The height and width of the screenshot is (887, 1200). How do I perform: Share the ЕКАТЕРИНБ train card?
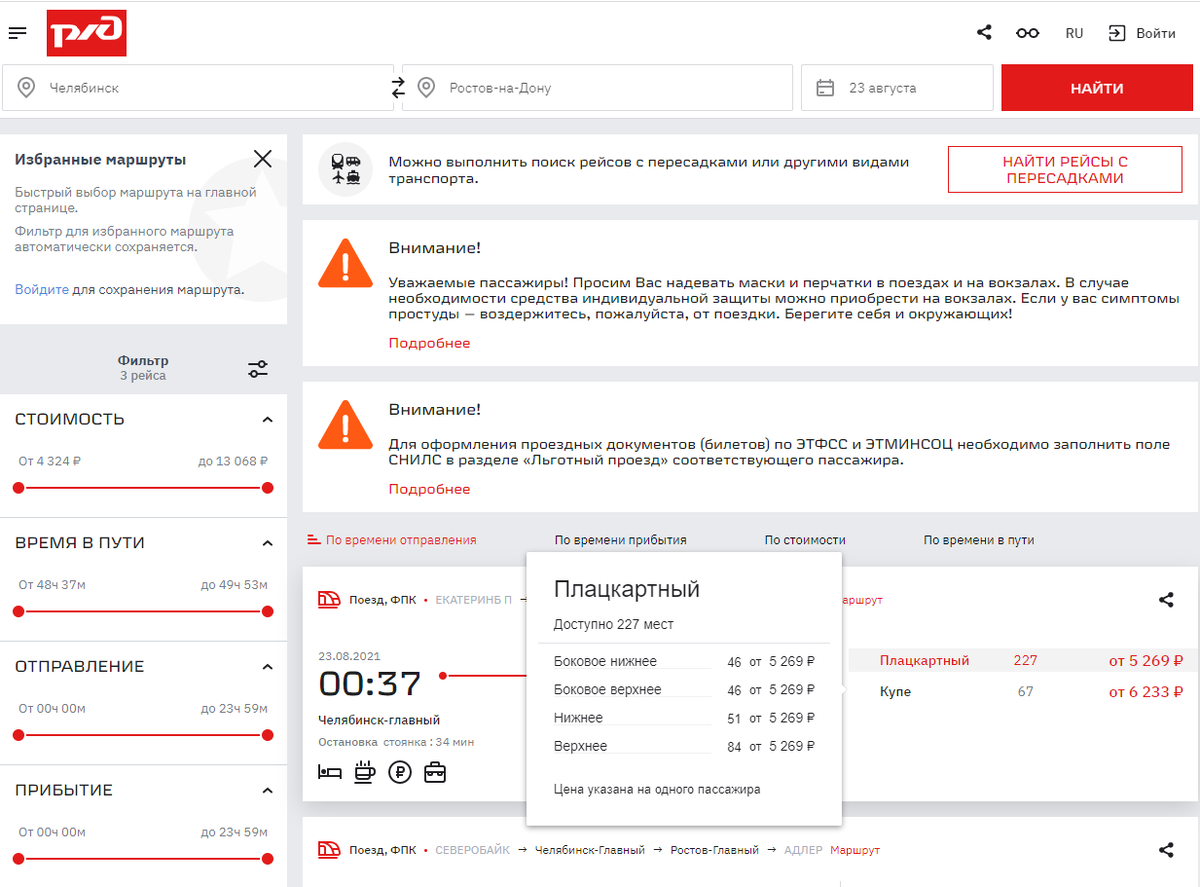click(x=1165, y=600)
